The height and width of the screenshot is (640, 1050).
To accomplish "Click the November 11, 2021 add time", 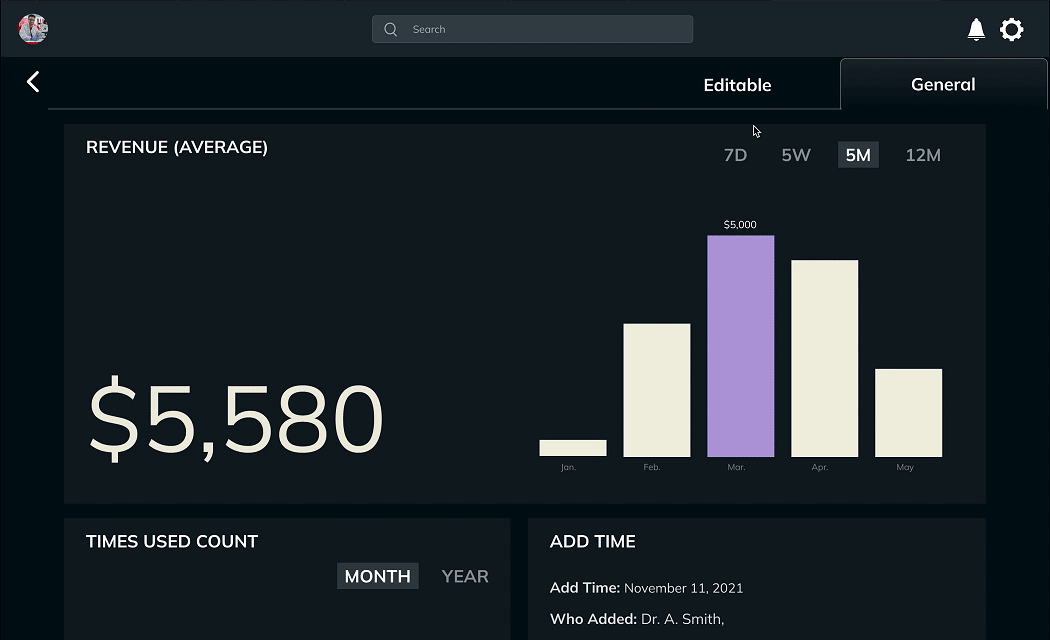I will pos(684,588).
